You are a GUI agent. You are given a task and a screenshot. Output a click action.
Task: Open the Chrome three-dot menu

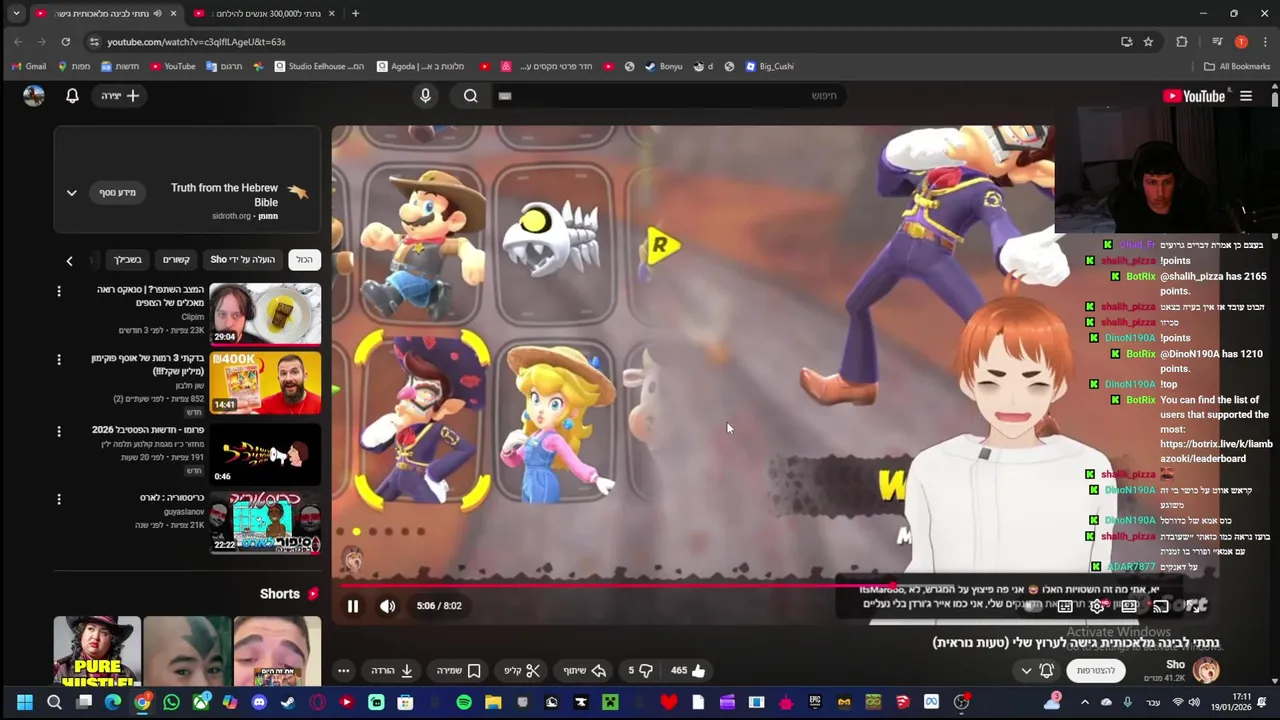click(x=1265, y=42)
